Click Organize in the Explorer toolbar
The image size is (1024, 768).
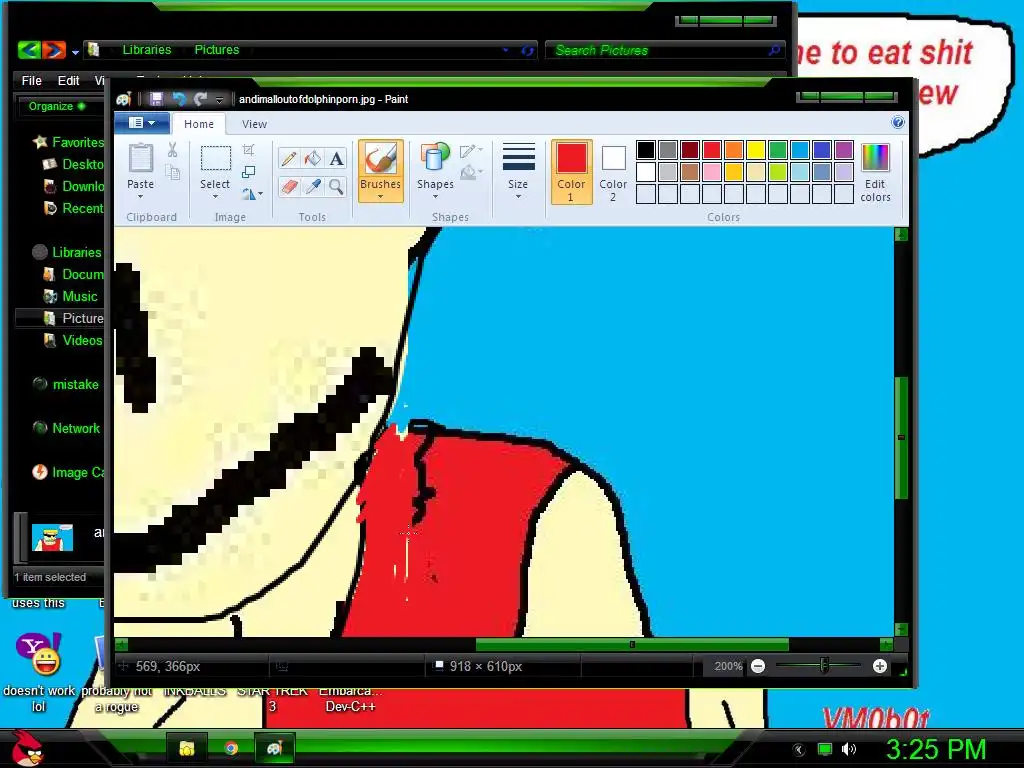point(56,106)
